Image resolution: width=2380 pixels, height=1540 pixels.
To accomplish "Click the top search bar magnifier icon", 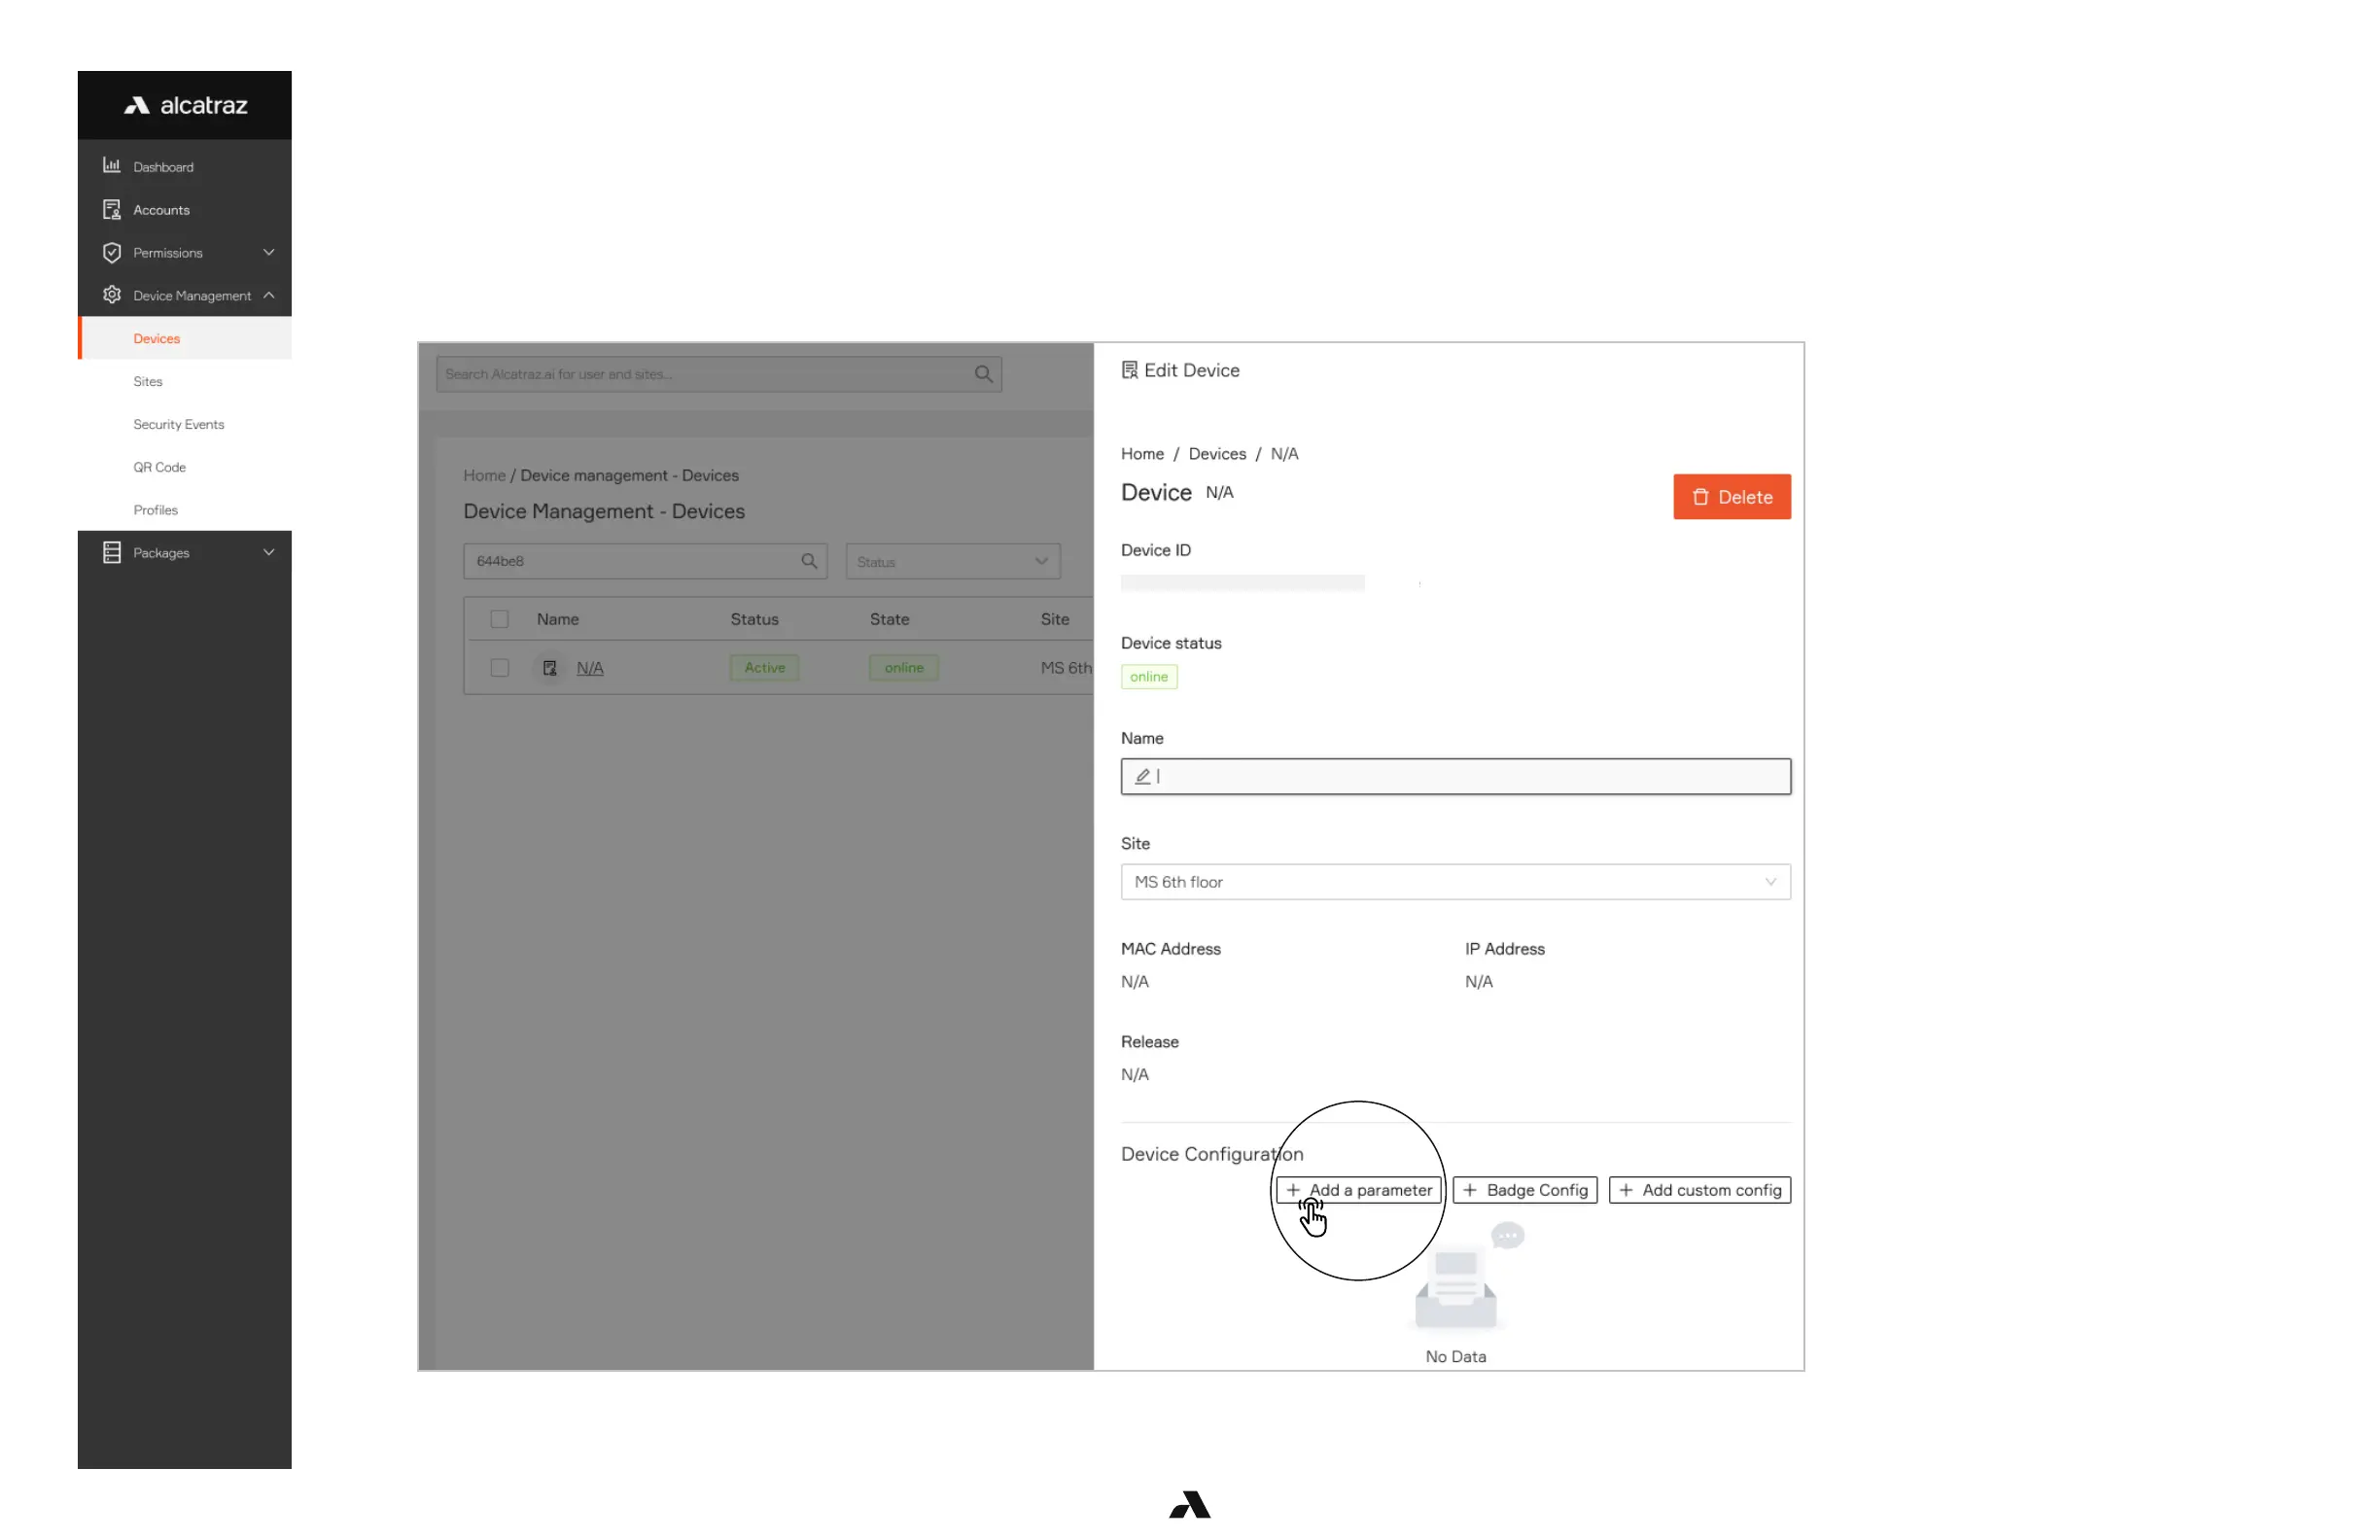I will [983, 374].
